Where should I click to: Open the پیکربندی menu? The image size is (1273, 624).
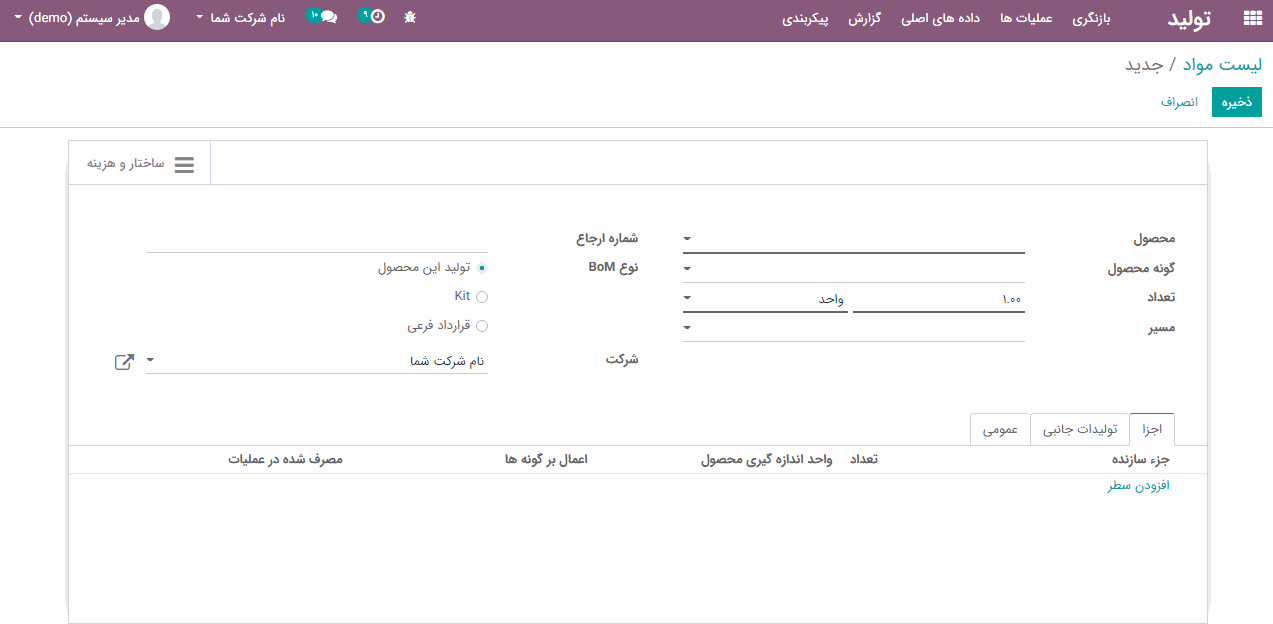point(805,19)
